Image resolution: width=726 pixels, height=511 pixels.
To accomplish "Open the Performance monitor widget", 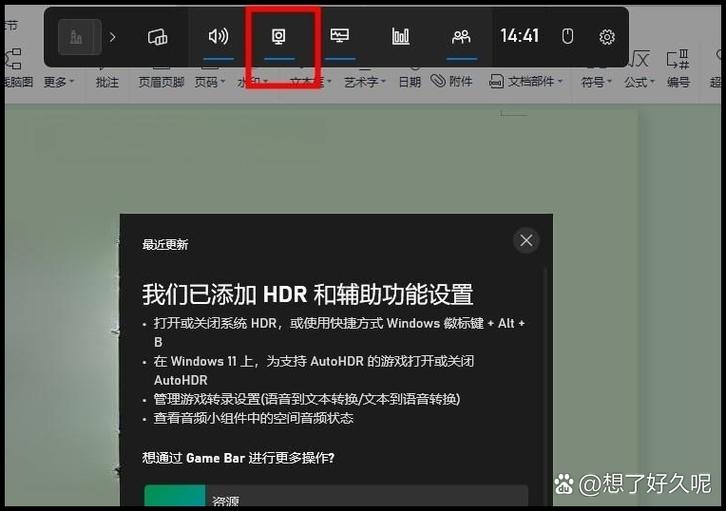I will click(340, 36).
